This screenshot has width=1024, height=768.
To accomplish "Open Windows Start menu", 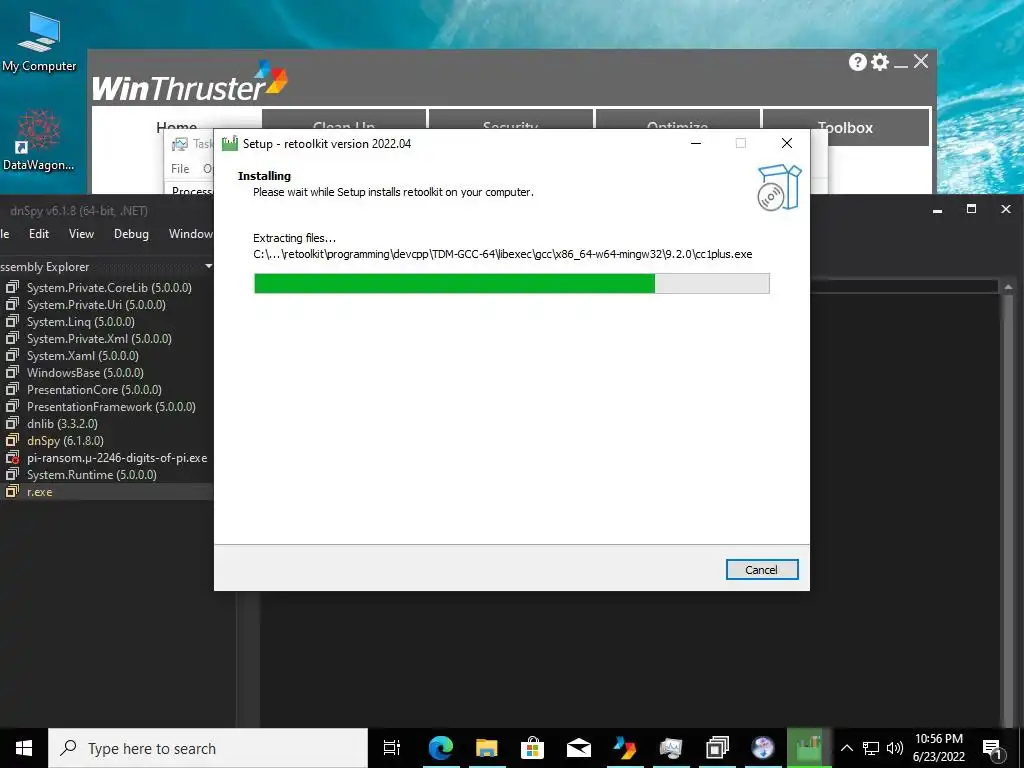I will point(24,748).
